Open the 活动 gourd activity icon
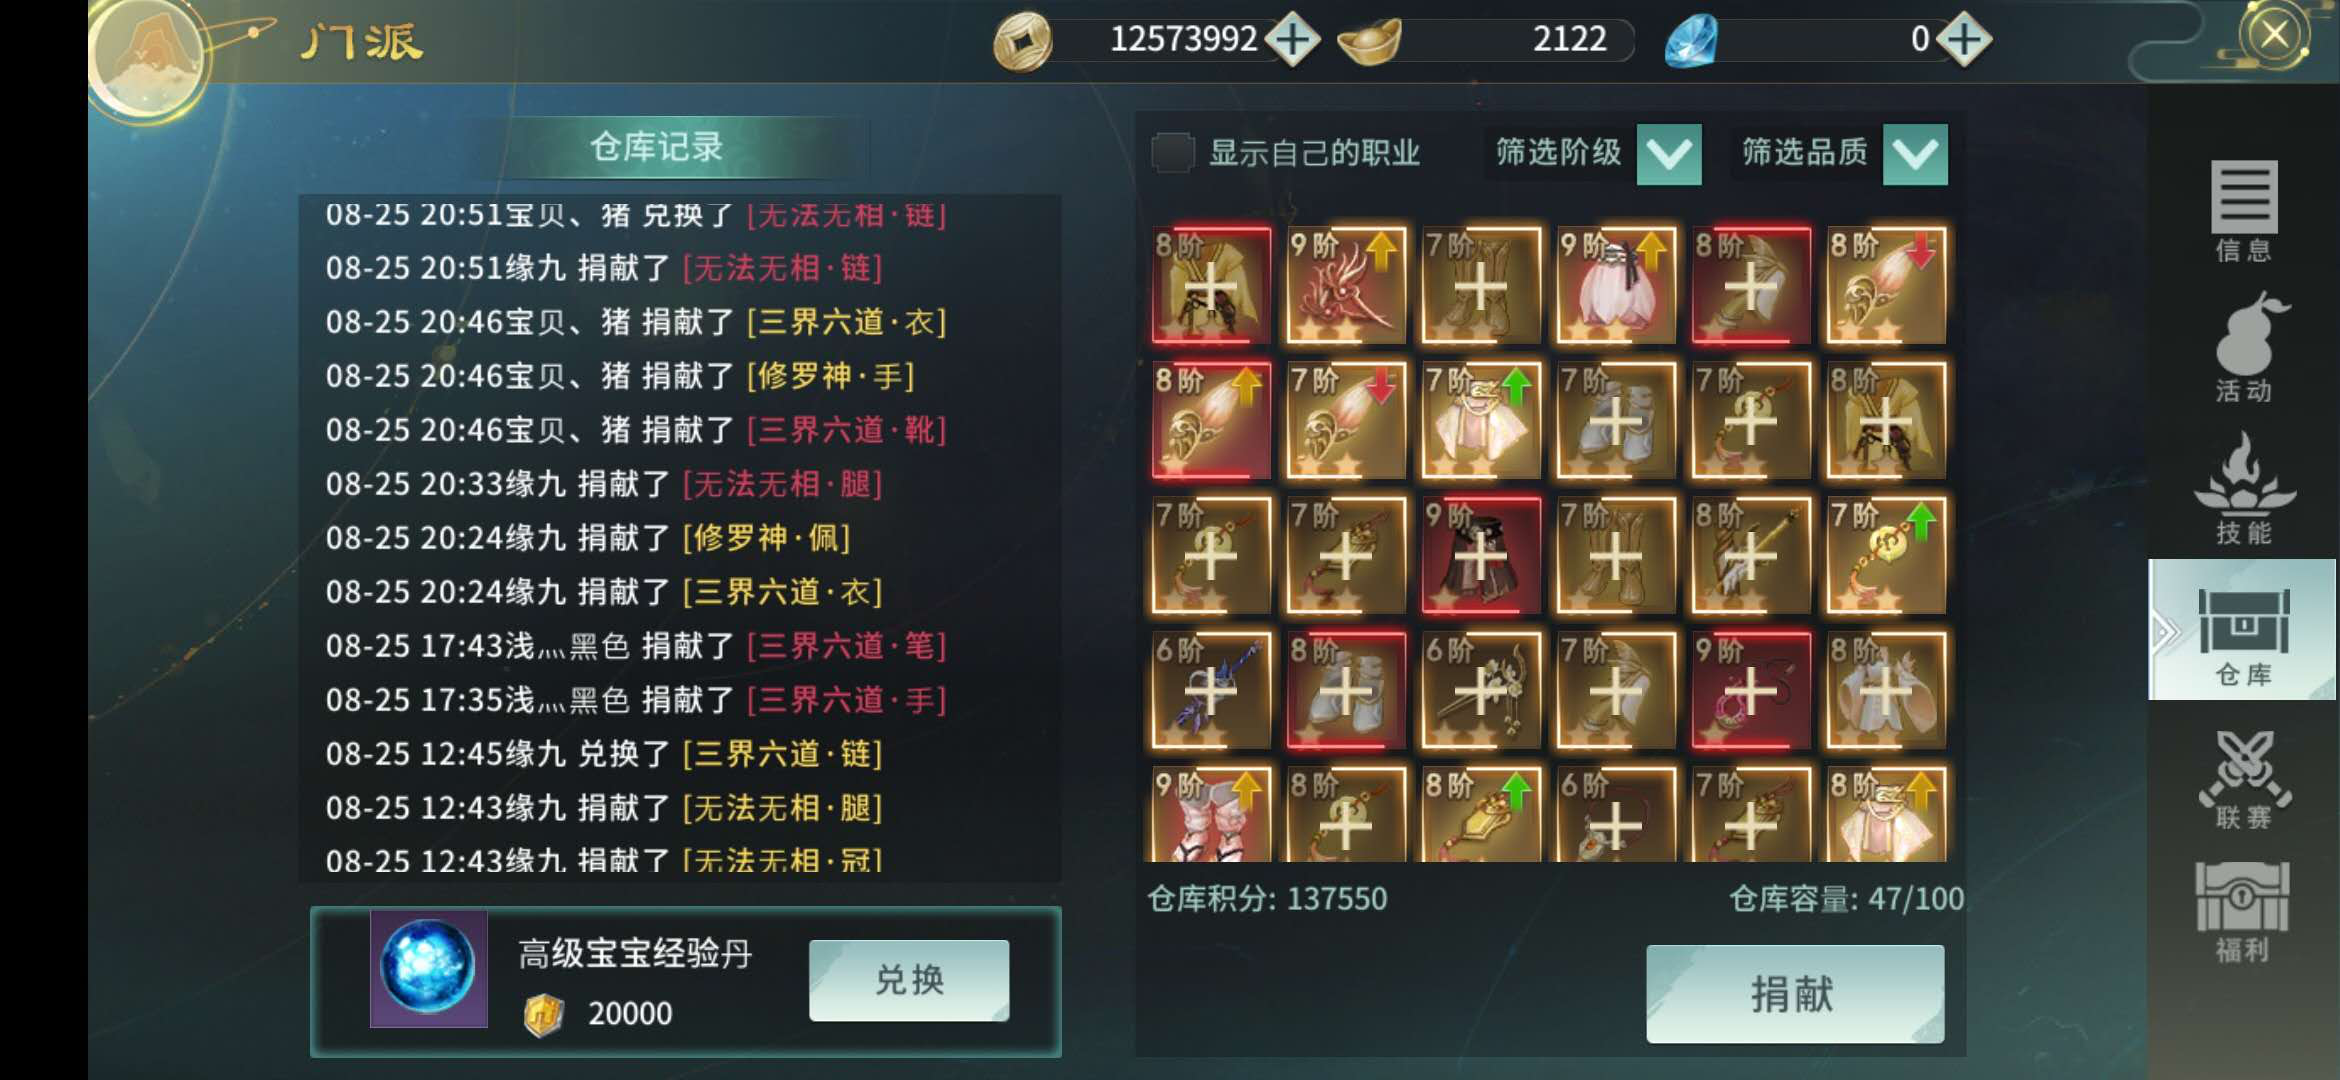Screen dimensions: 2340x1080 pos(2243,347)
